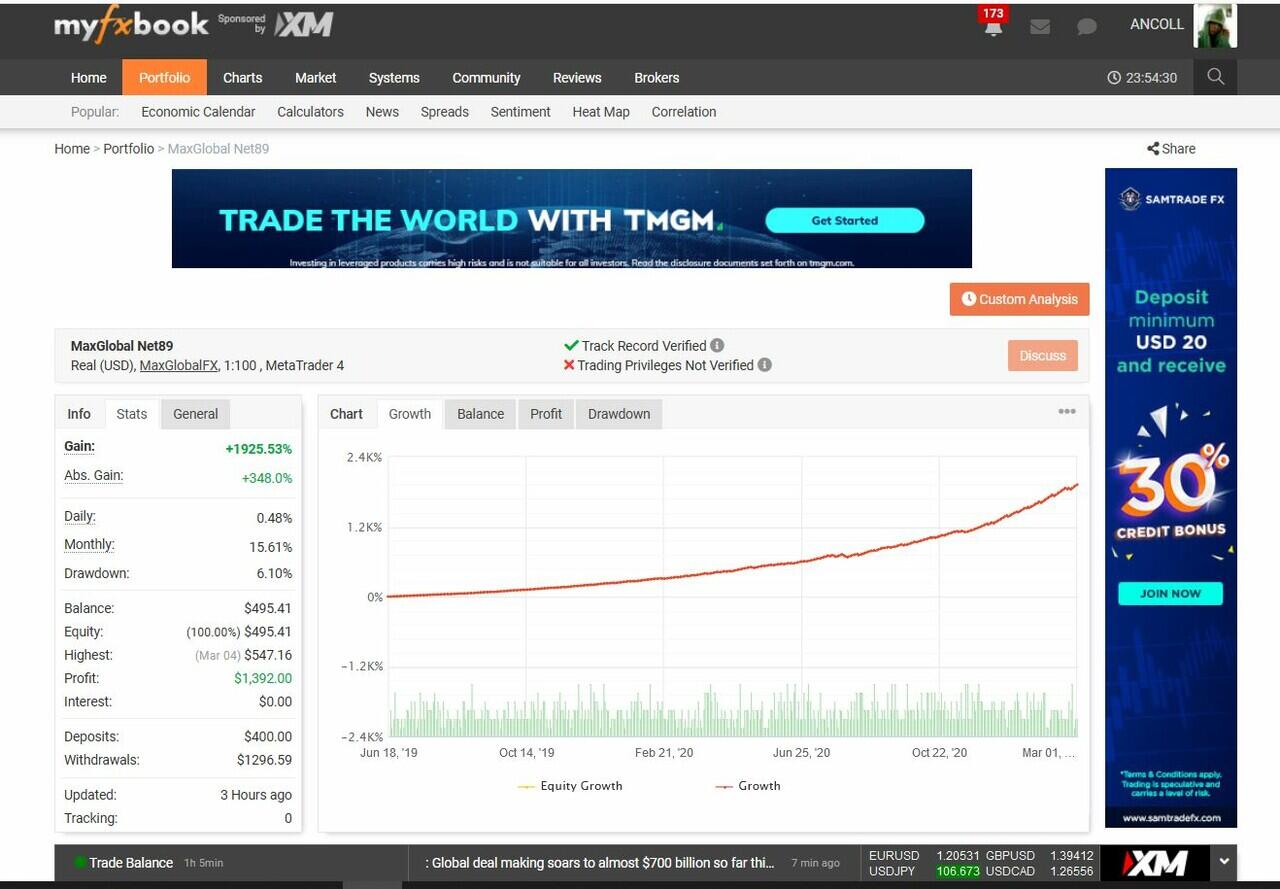The width and height of the screenshot is (1280, 889).
Task: Open the Systems menu
Action: [x=394, y=78]
